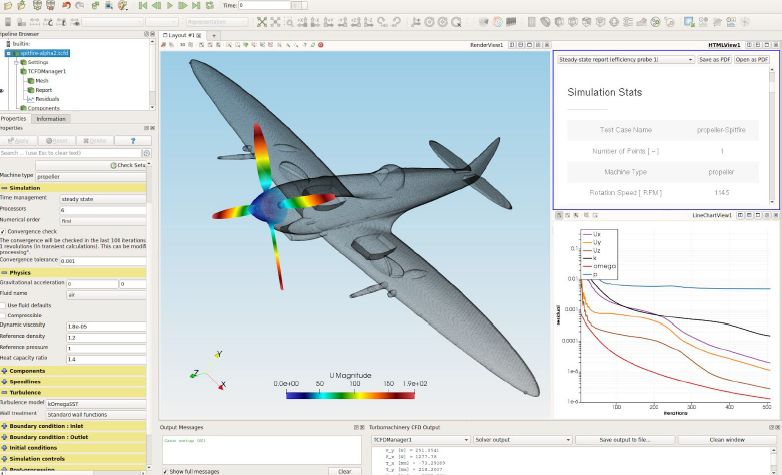
Task: Click the Edit Color Map icon
Action: click(21, 21)
